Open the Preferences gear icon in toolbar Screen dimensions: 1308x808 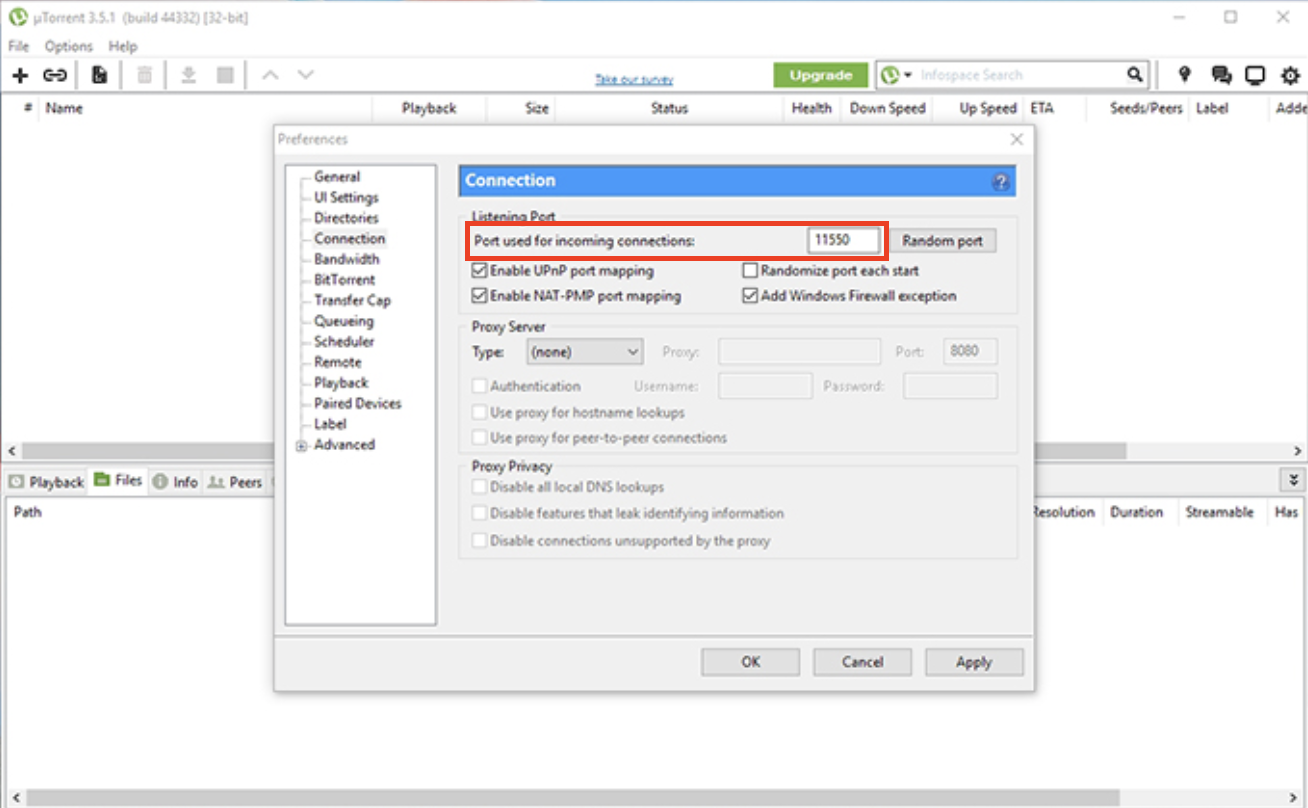coord(1291,75)
